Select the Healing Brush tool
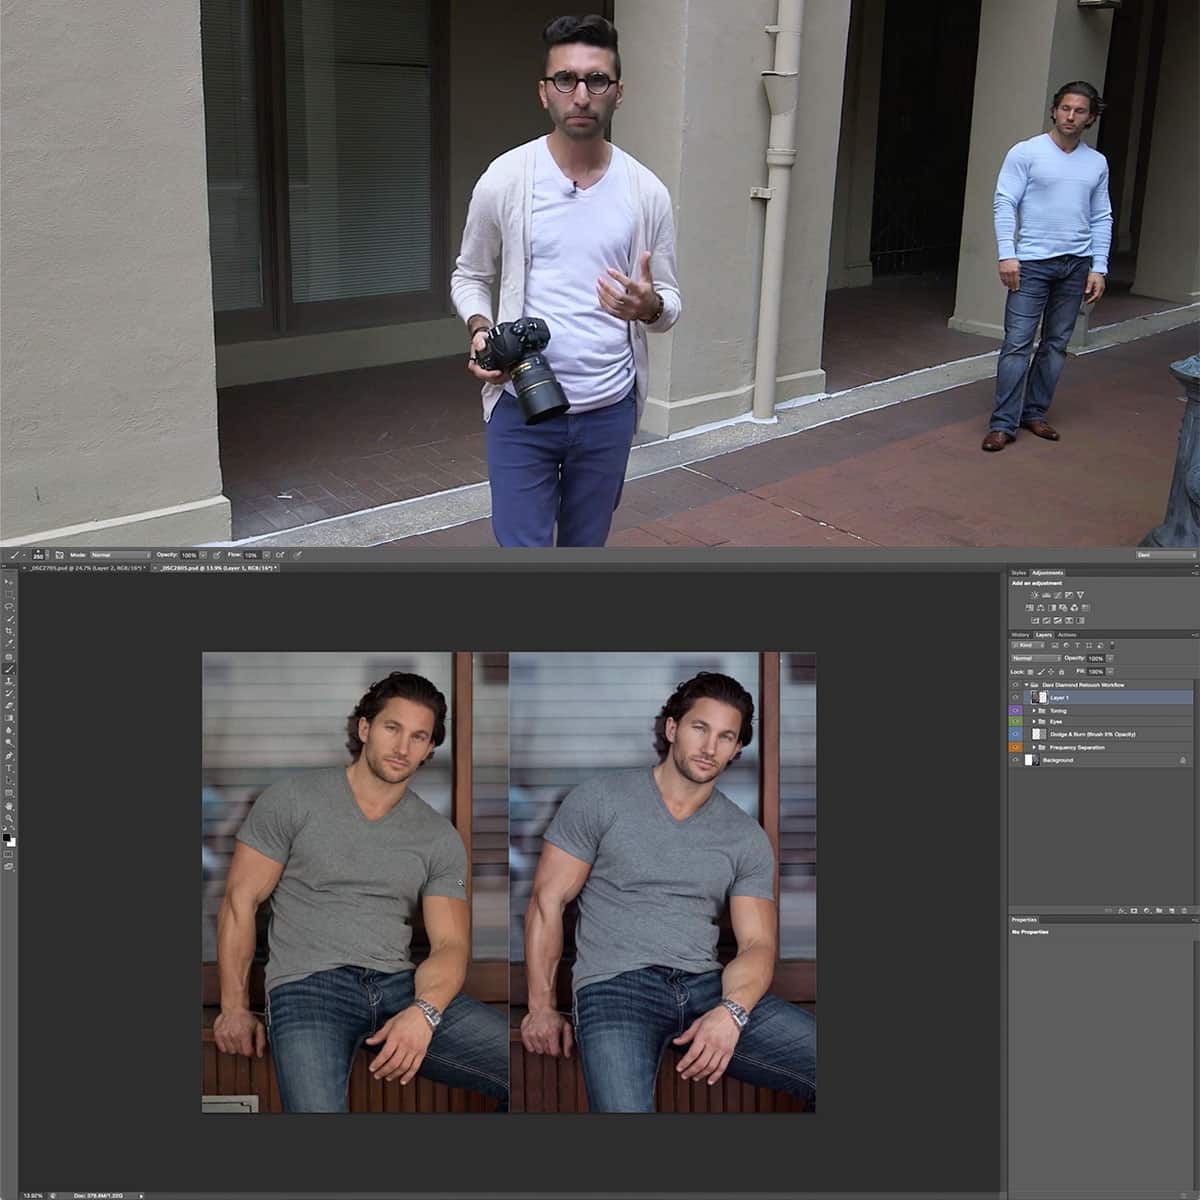The image size is (1200, 1200). click(x=8, y=657)
